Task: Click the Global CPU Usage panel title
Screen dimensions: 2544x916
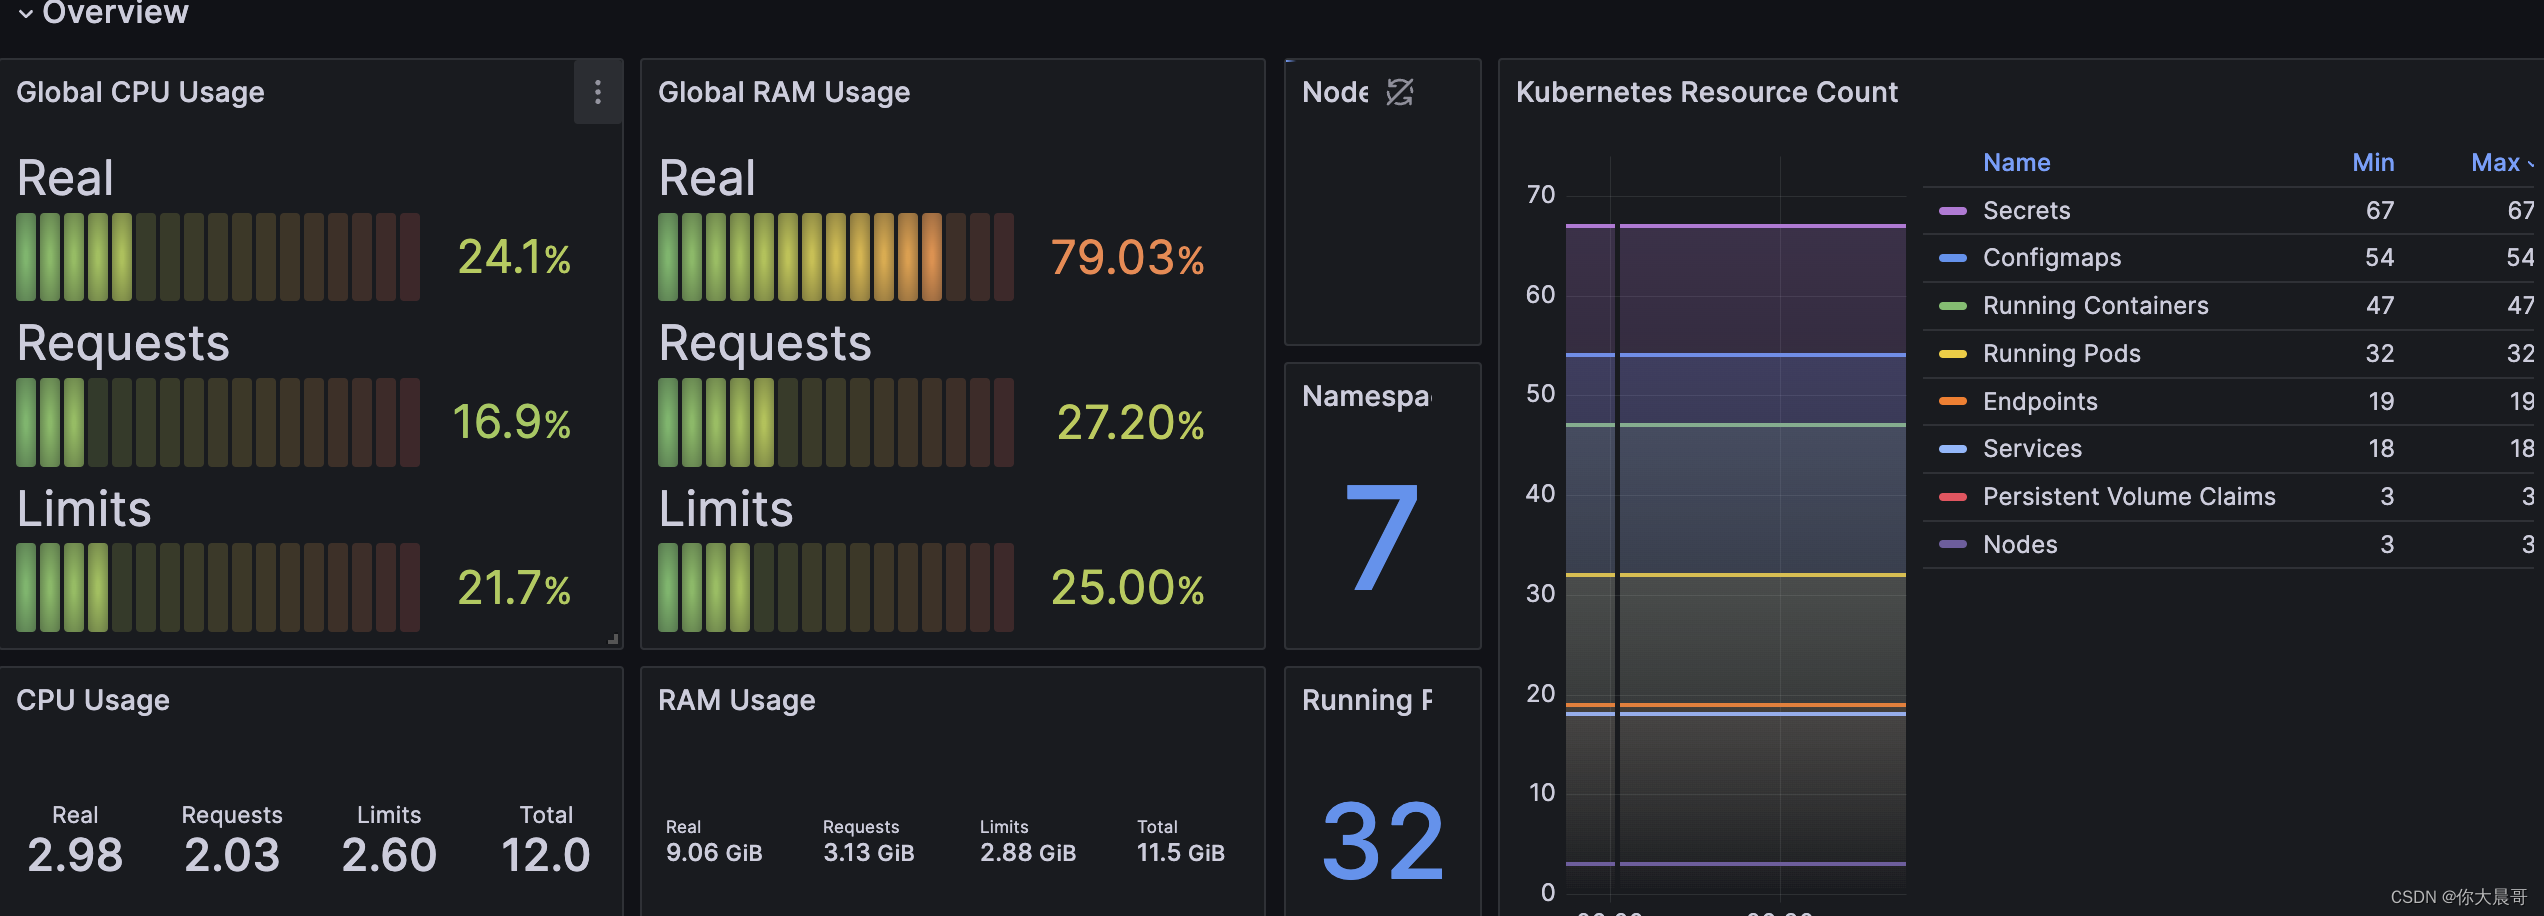Action: (140, 92)
